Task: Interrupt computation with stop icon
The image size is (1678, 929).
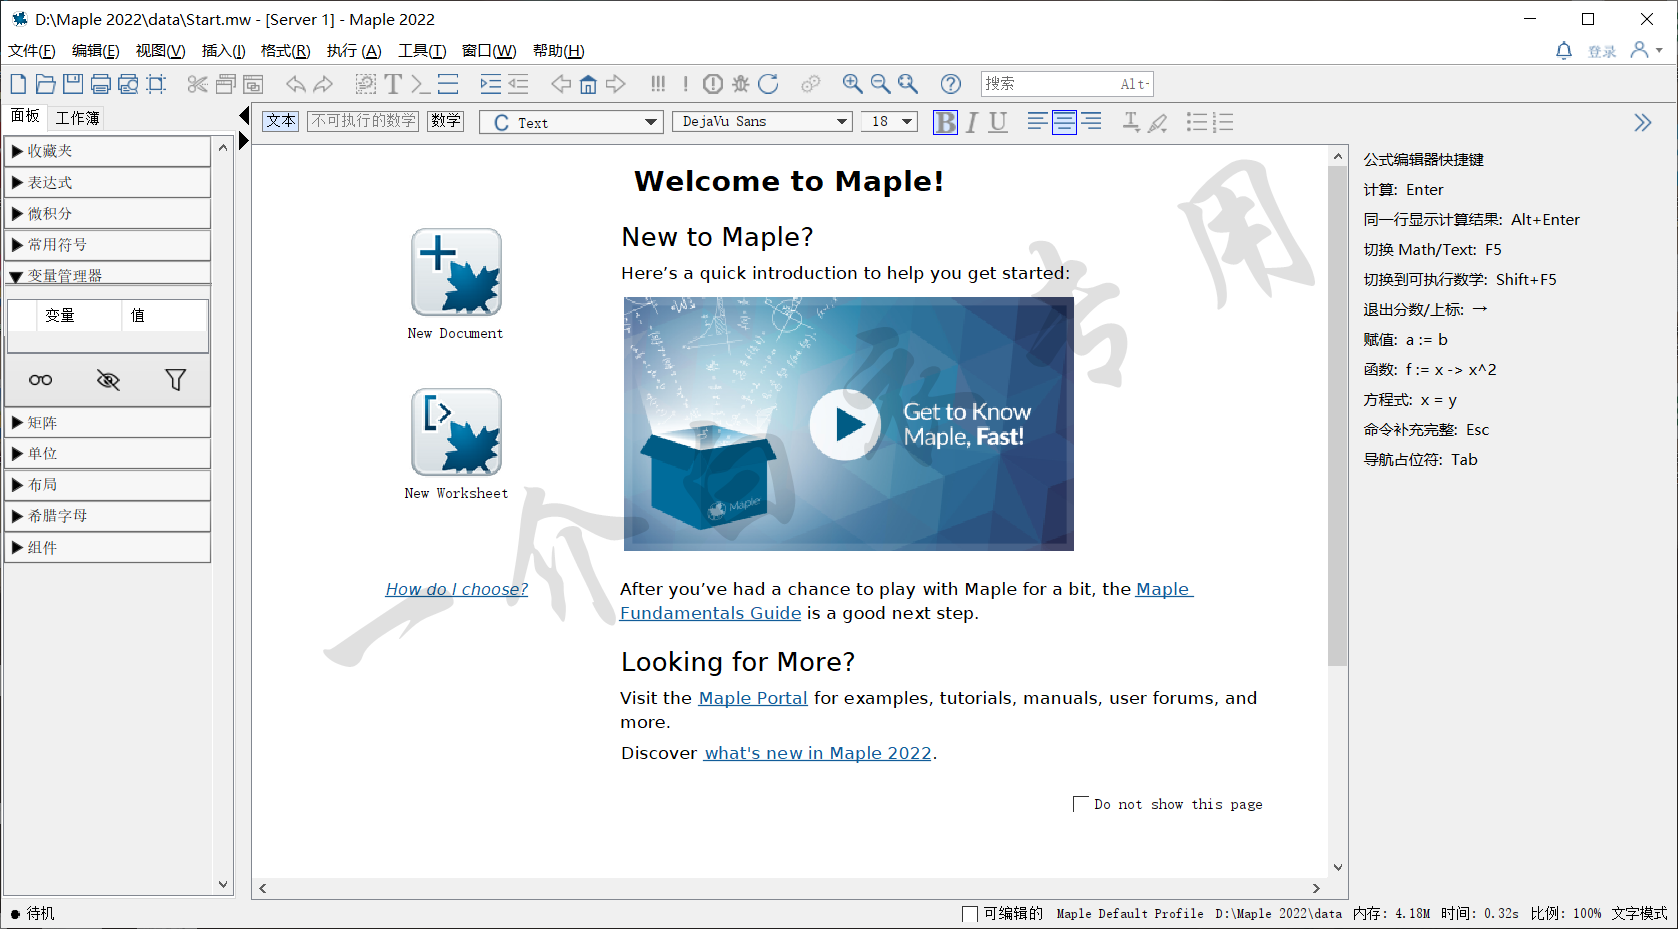Action: (713, 84)
